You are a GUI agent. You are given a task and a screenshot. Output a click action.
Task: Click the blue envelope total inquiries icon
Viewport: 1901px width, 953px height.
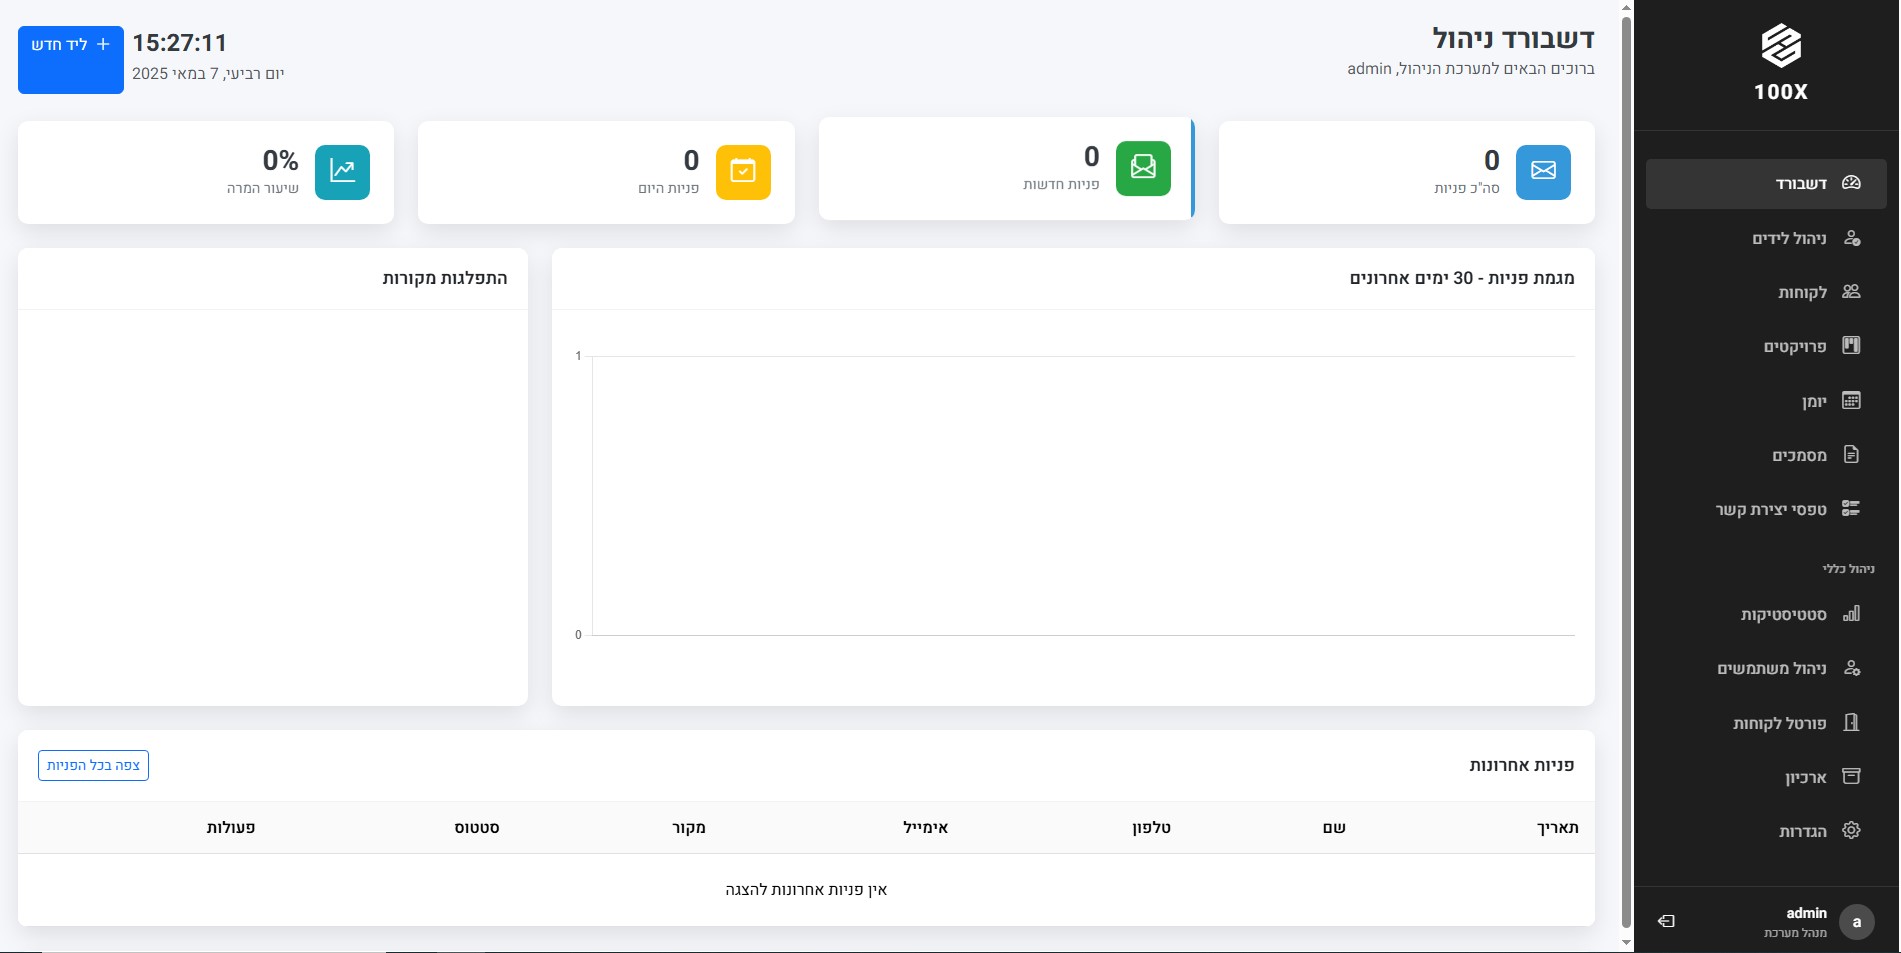(1543, 171)
